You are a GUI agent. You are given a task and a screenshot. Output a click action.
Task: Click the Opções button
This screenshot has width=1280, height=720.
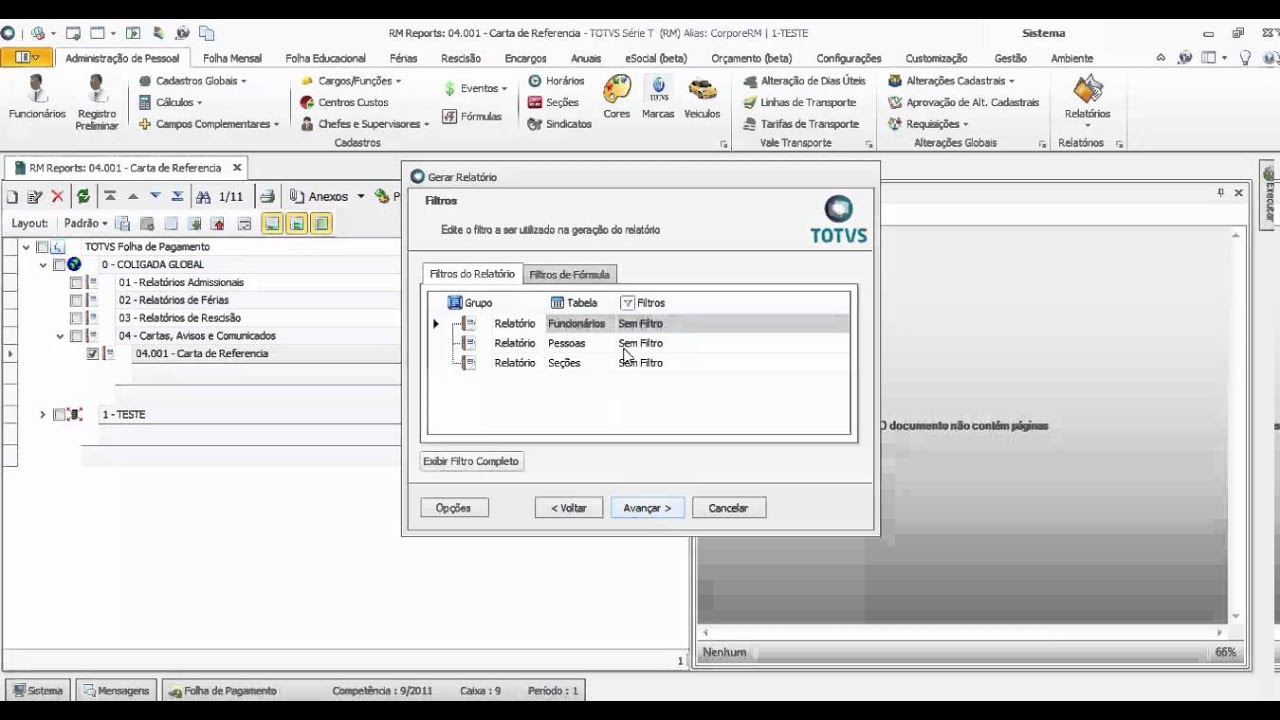(x=453, y=508)
